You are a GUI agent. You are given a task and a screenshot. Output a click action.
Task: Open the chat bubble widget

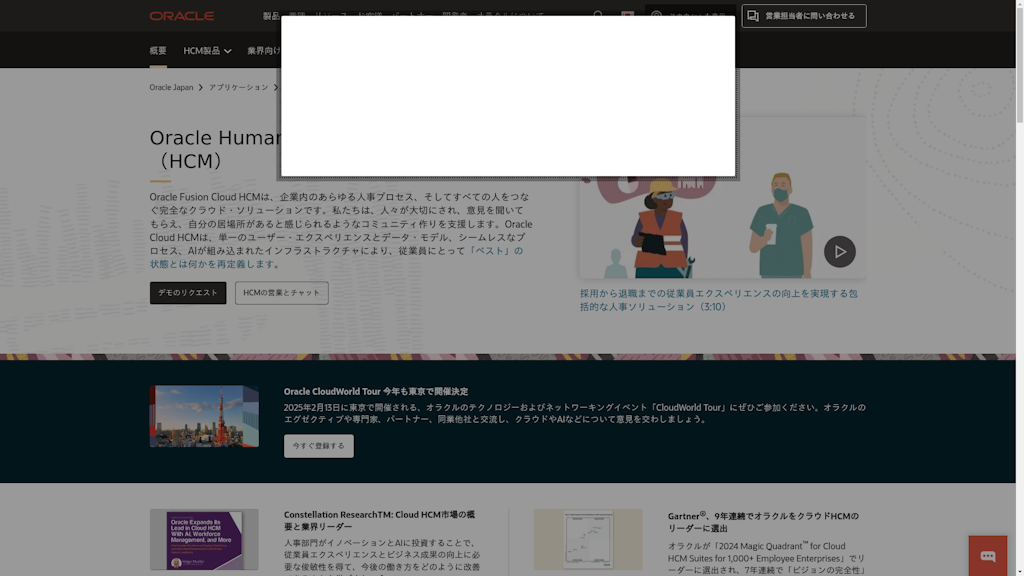tap(987, 556)
